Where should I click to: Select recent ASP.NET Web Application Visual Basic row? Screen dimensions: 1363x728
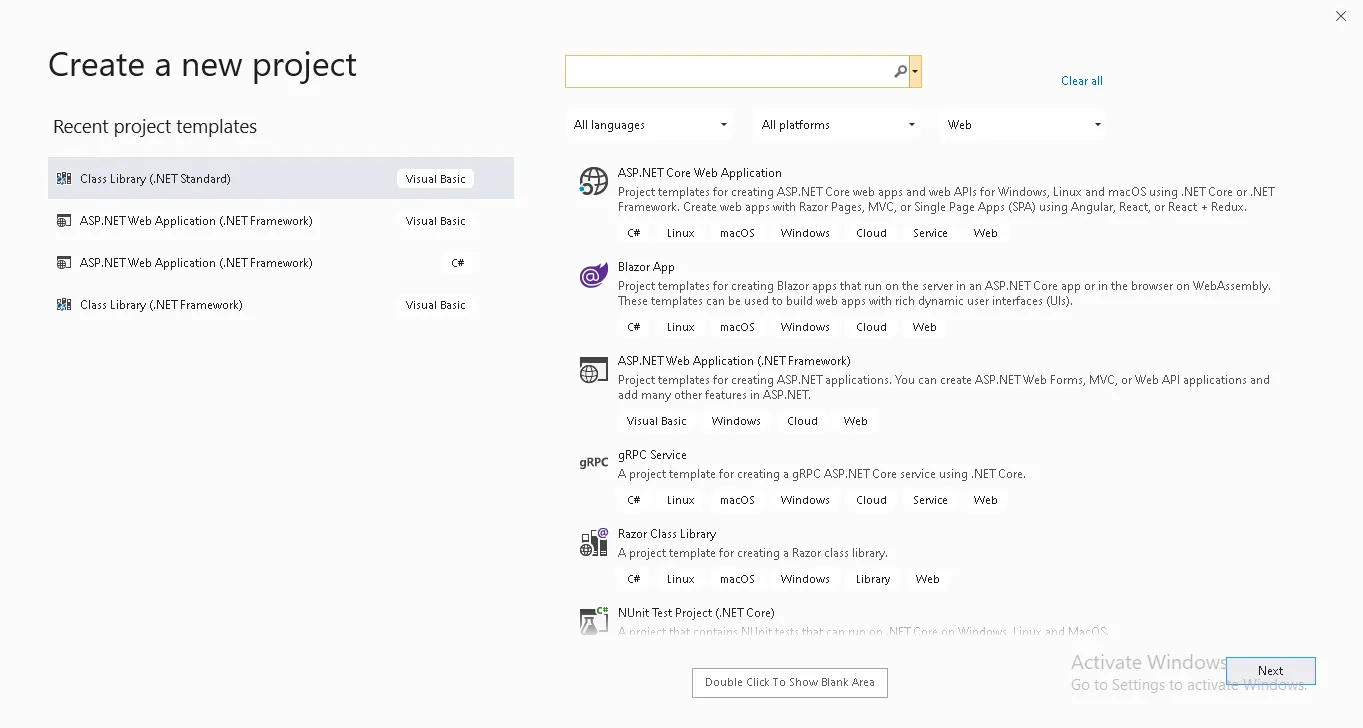[x=281, y=221]
